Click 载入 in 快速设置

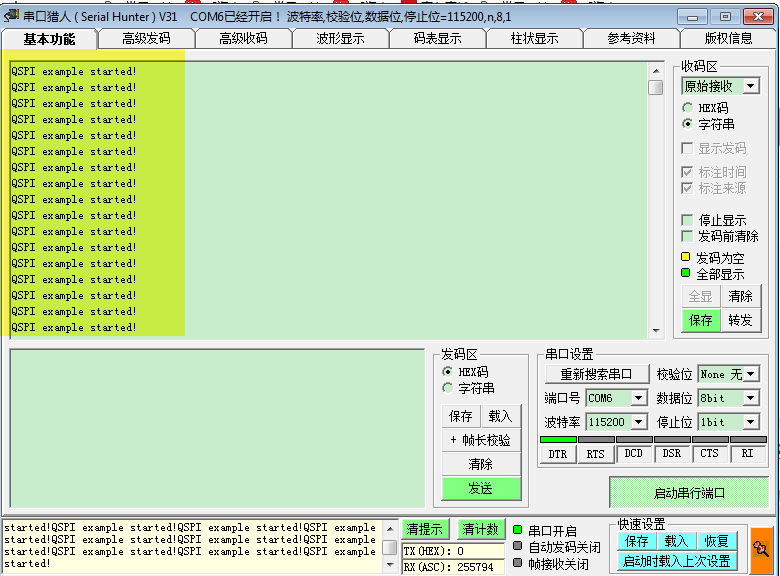[676, 541]
